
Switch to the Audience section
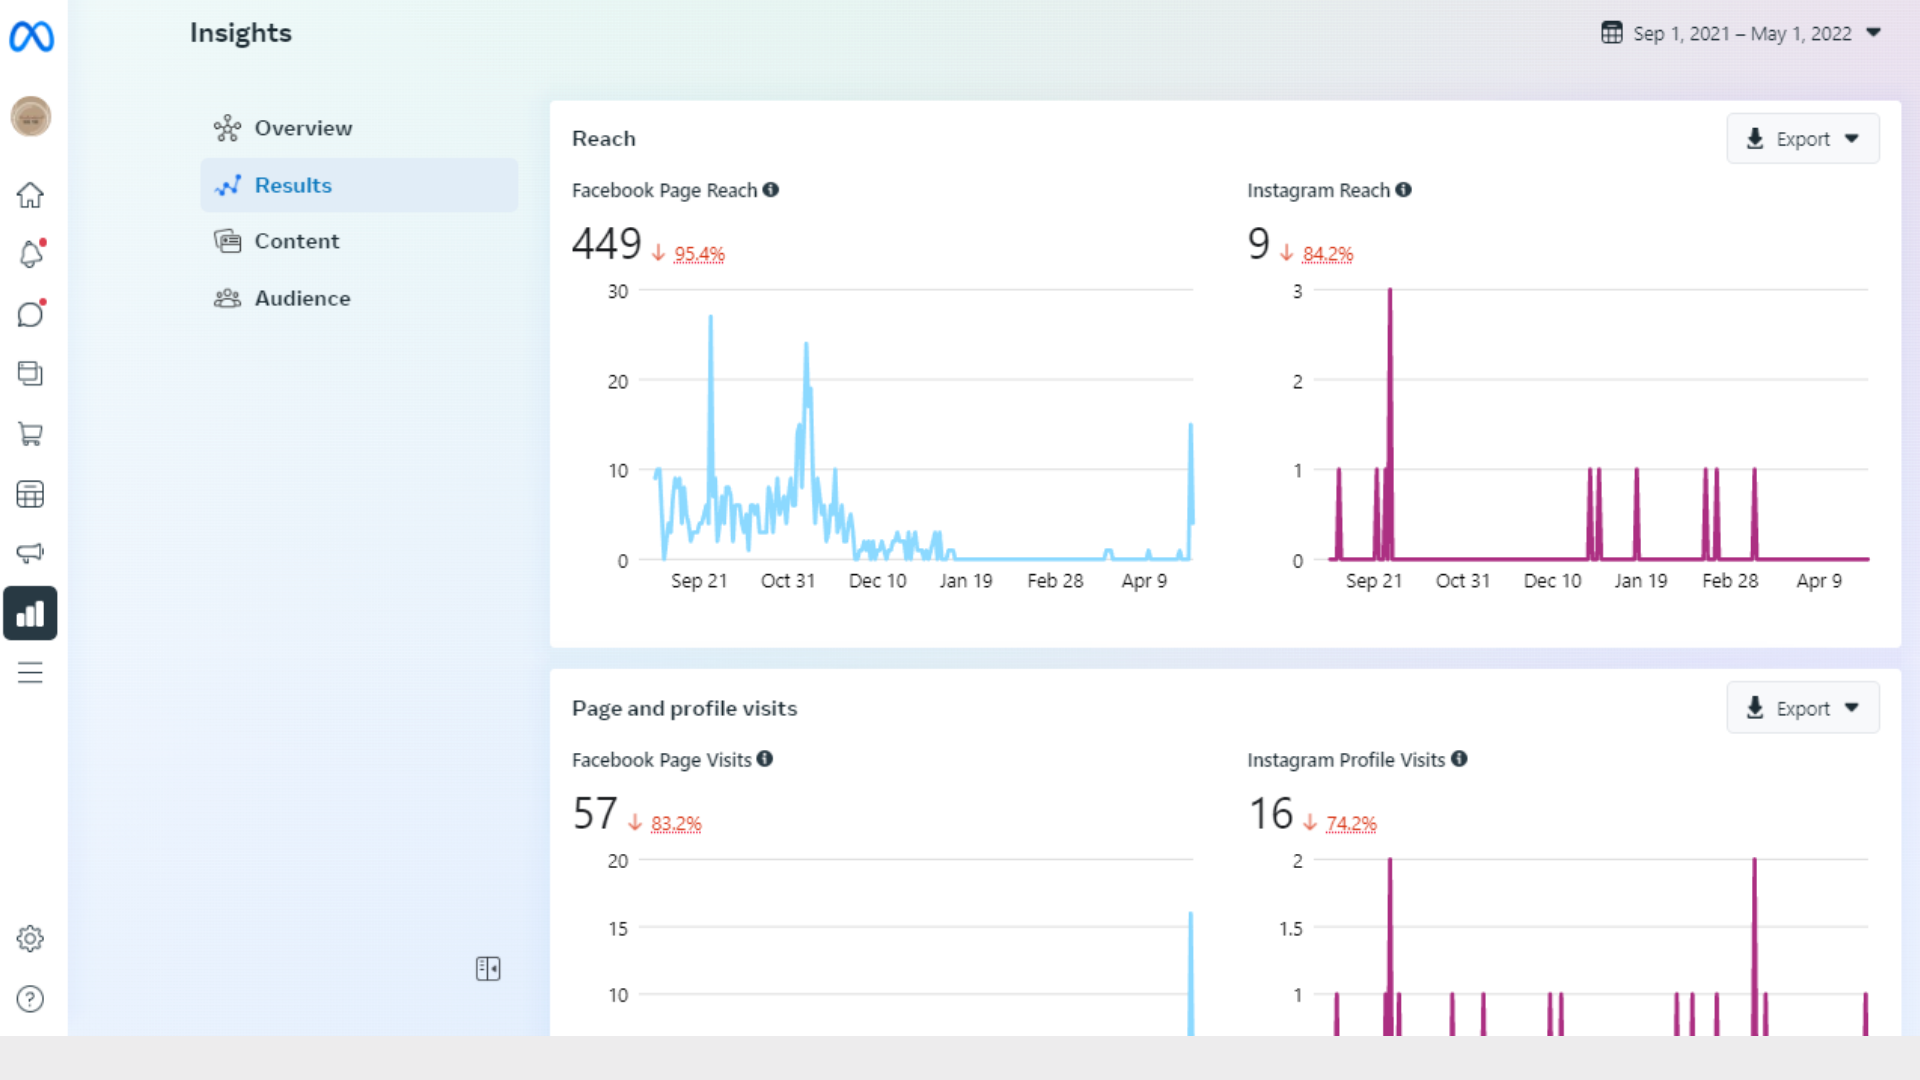(x=302, y=298)
